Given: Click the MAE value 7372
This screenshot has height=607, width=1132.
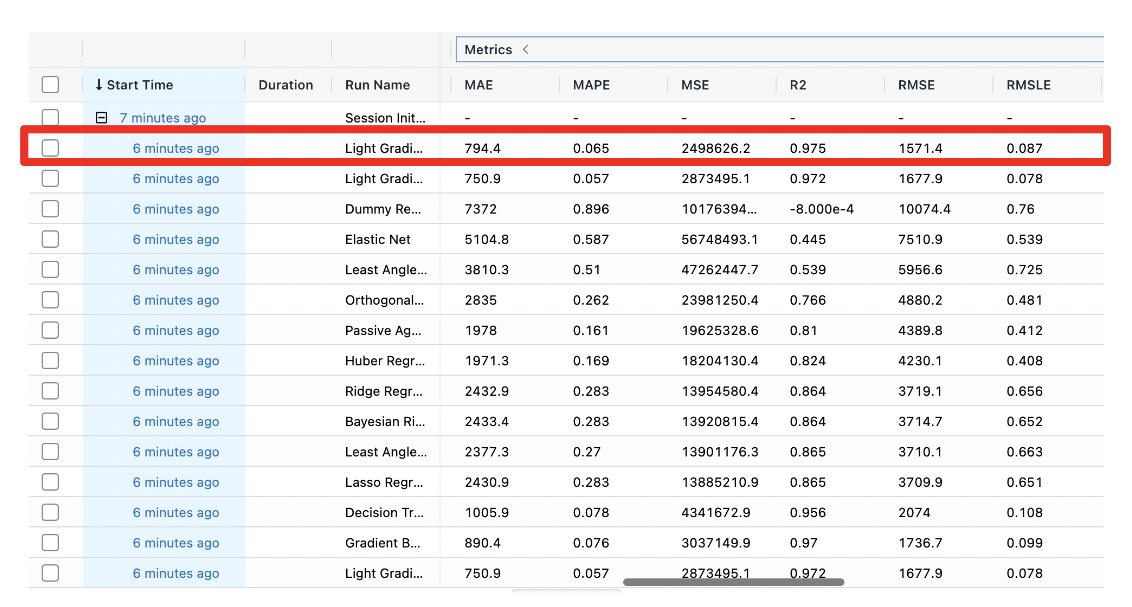Looking at the screenshot, I should 480,209.
